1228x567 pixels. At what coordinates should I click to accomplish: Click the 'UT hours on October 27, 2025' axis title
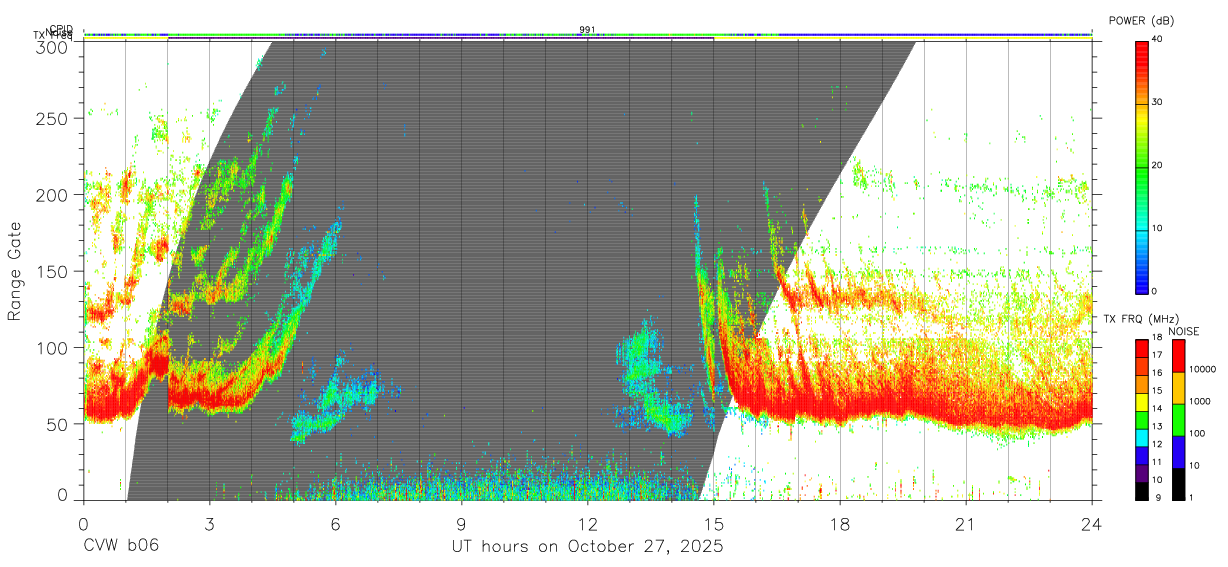pyautogui.click(x=587, y=547)
